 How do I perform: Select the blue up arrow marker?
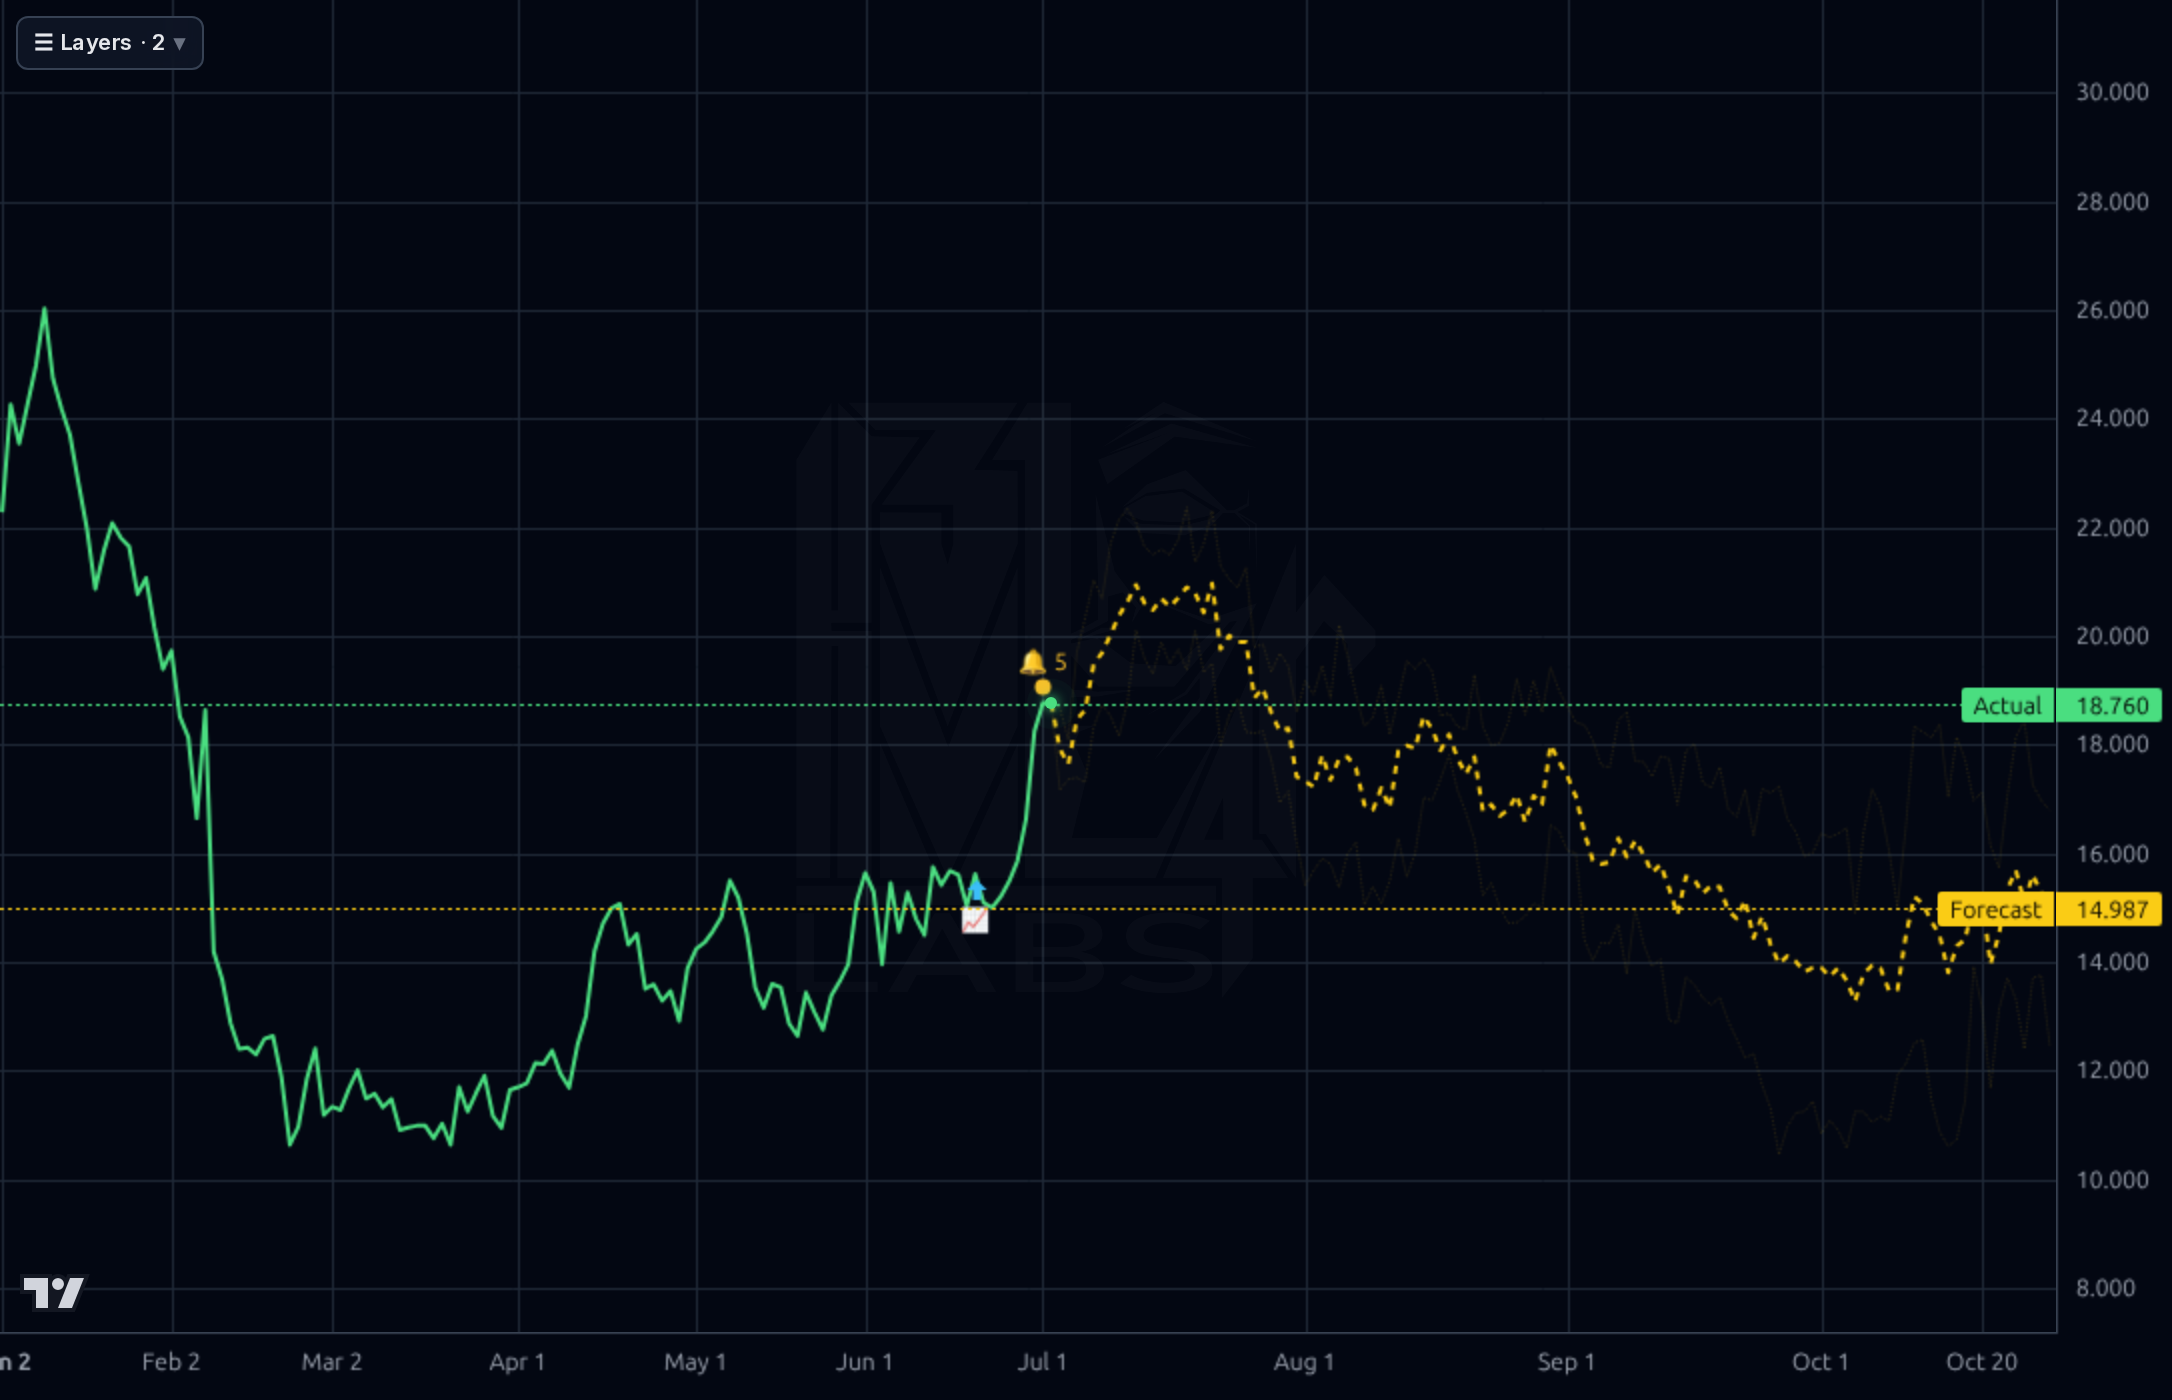click(977, 889)
